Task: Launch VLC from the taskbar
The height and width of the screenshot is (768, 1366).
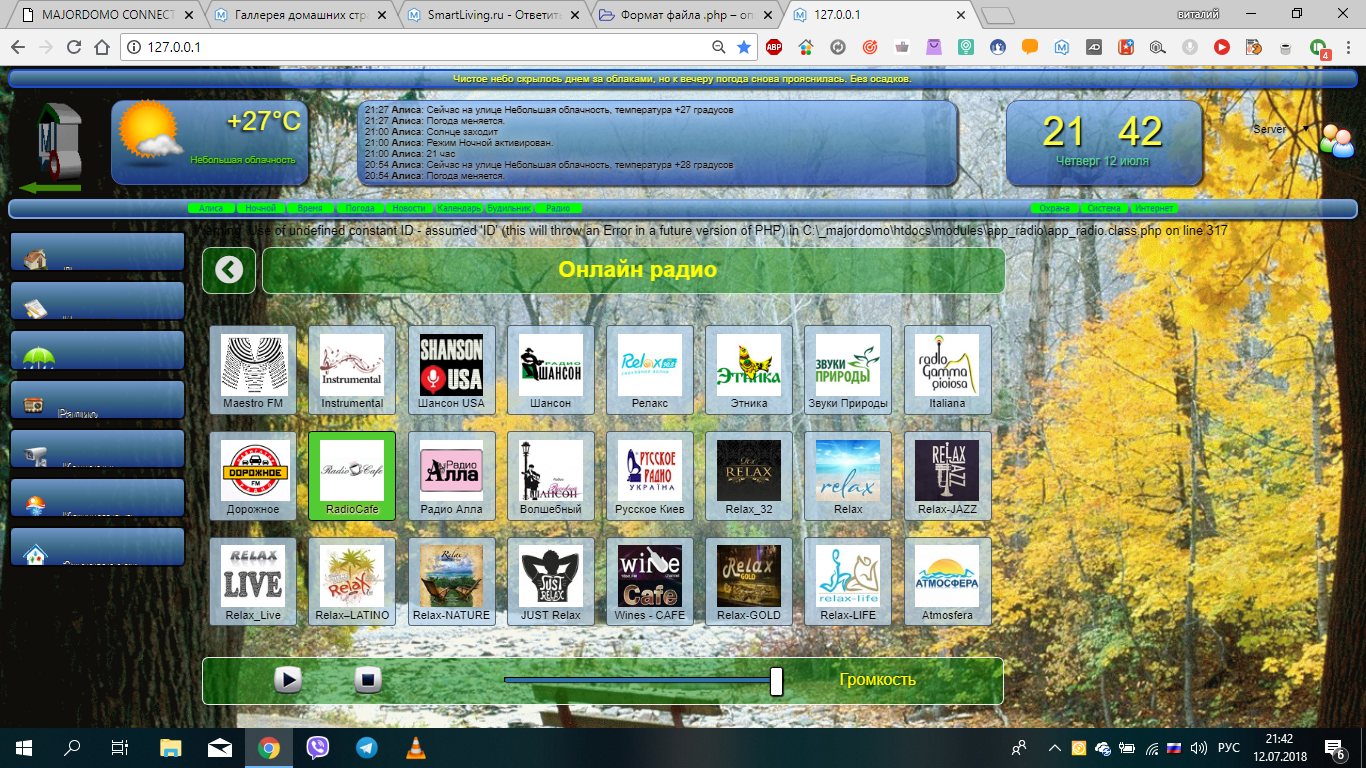Action: [416, 747]
